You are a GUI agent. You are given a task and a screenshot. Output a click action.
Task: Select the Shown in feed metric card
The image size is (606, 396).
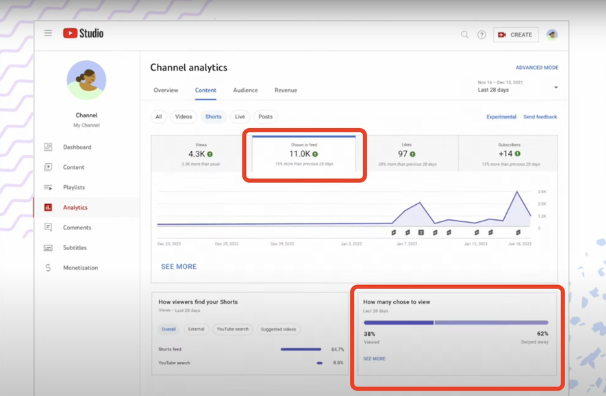coord(304,154)
